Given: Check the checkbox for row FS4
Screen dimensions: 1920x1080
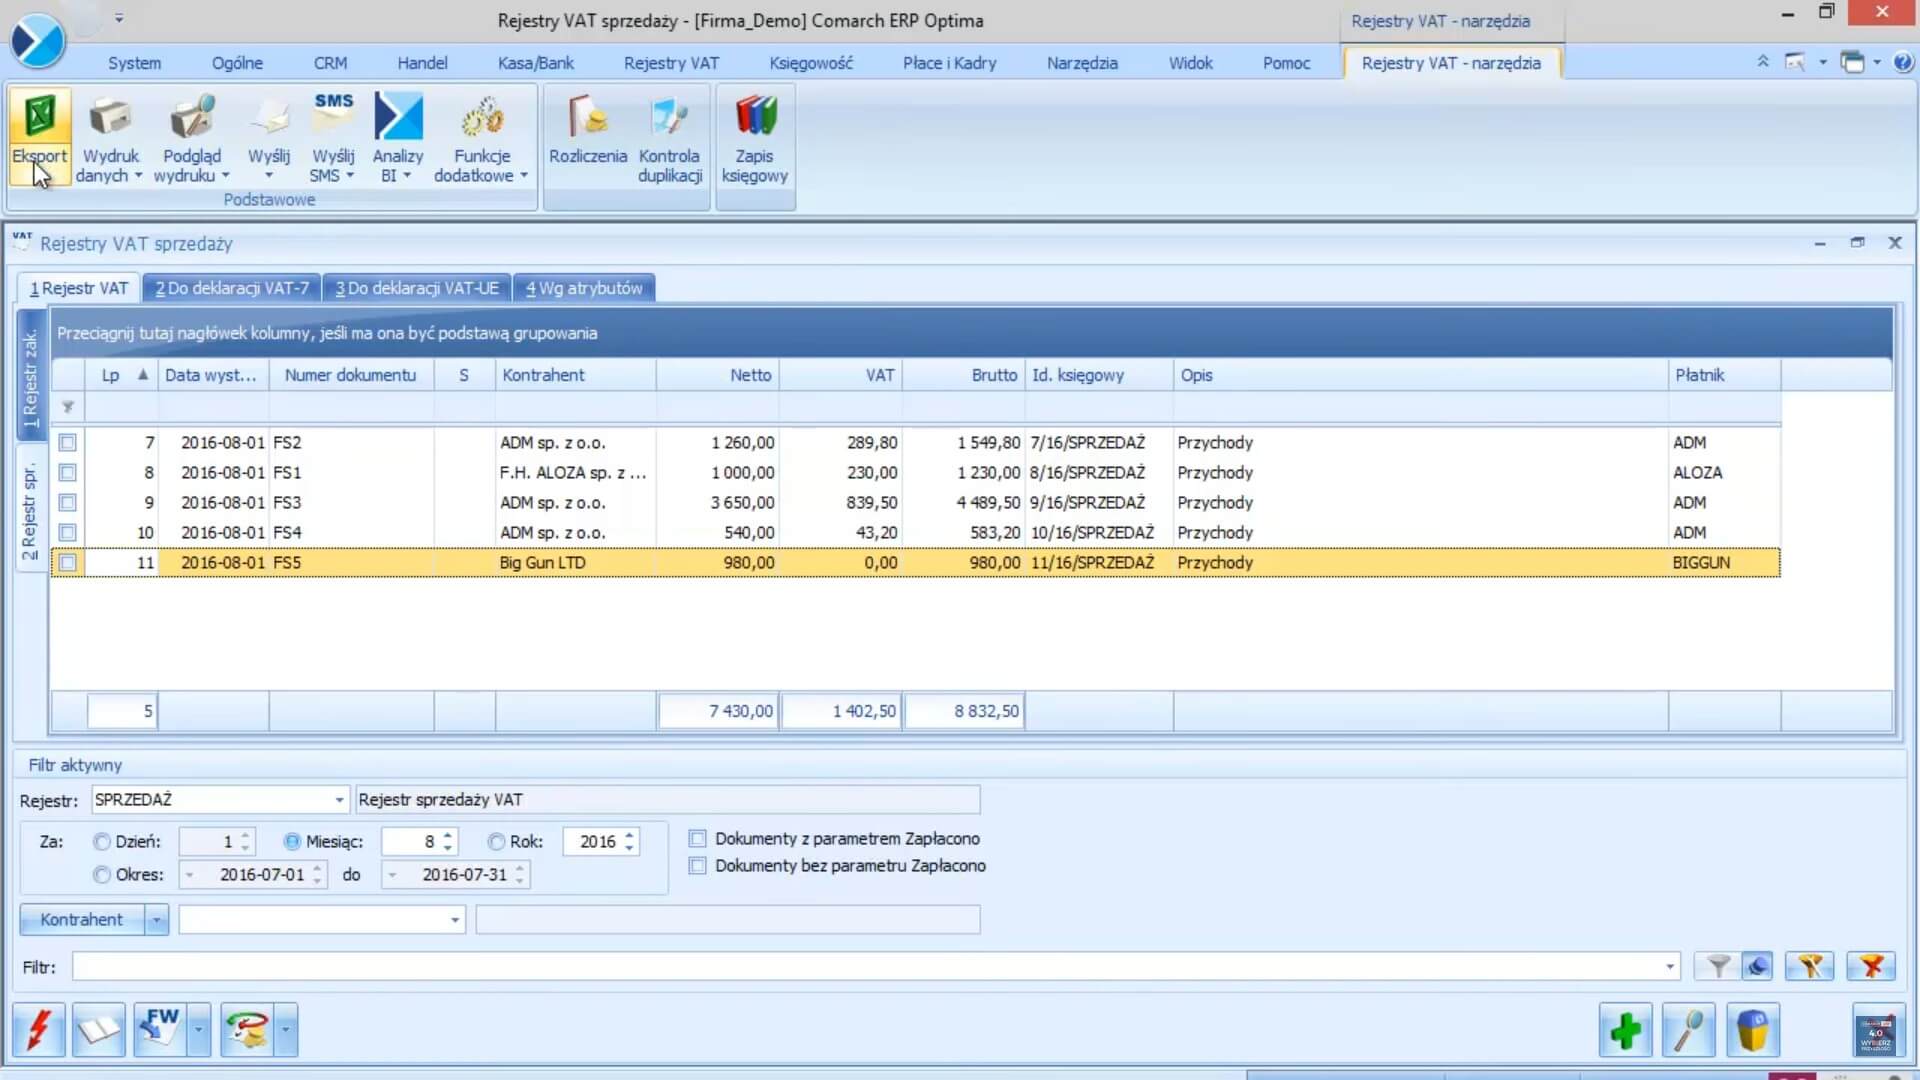Looking at the screenshot, I should [67, 532].
